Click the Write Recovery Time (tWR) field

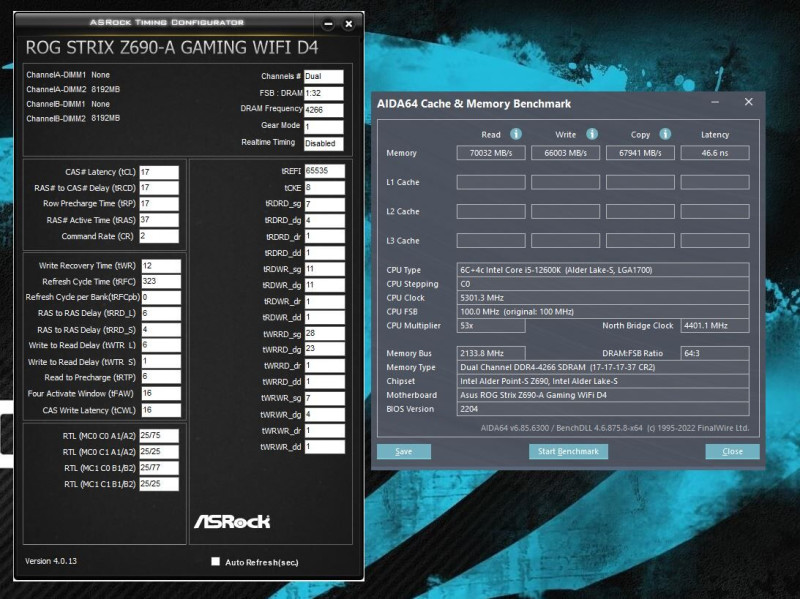161,266
